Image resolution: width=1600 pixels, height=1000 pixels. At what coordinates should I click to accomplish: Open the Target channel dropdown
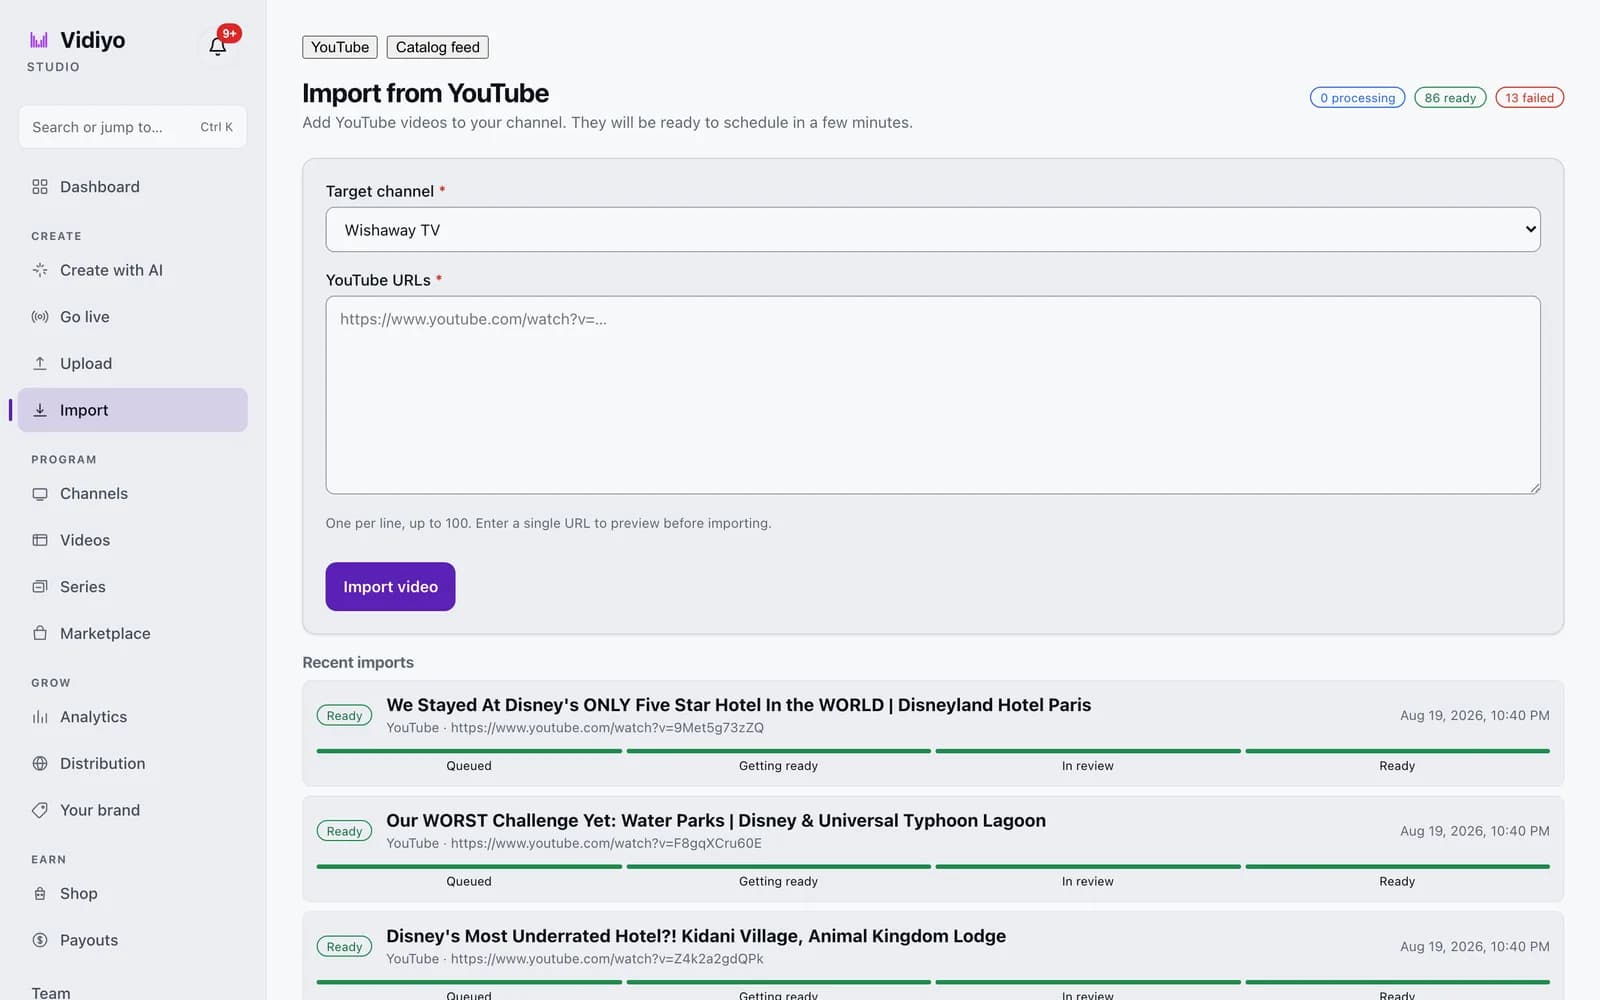point(933,230)
